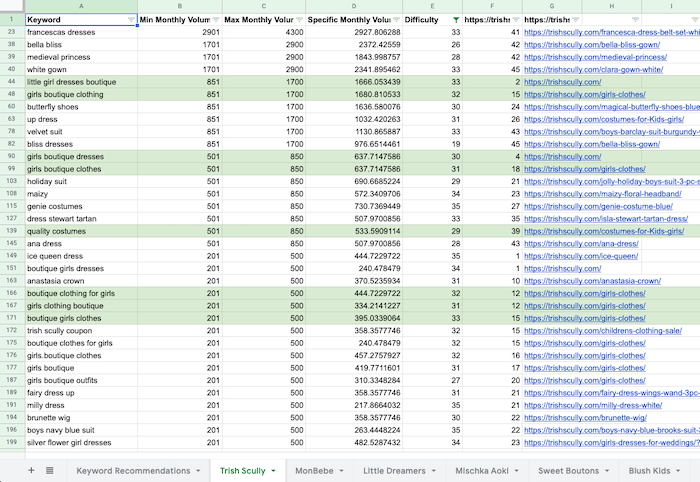Open filter menu for Keyword column
The width and height of the screenshot is (700, 482).
tap(131, 20)
